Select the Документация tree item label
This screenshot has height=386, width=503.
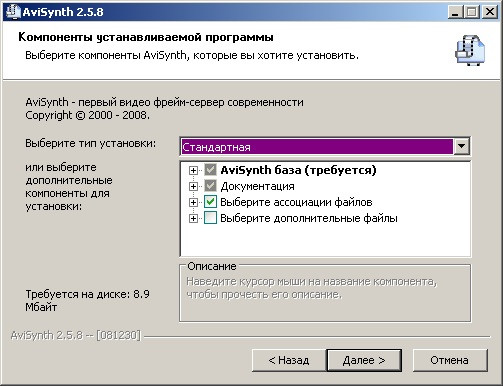tap(257, 186)
